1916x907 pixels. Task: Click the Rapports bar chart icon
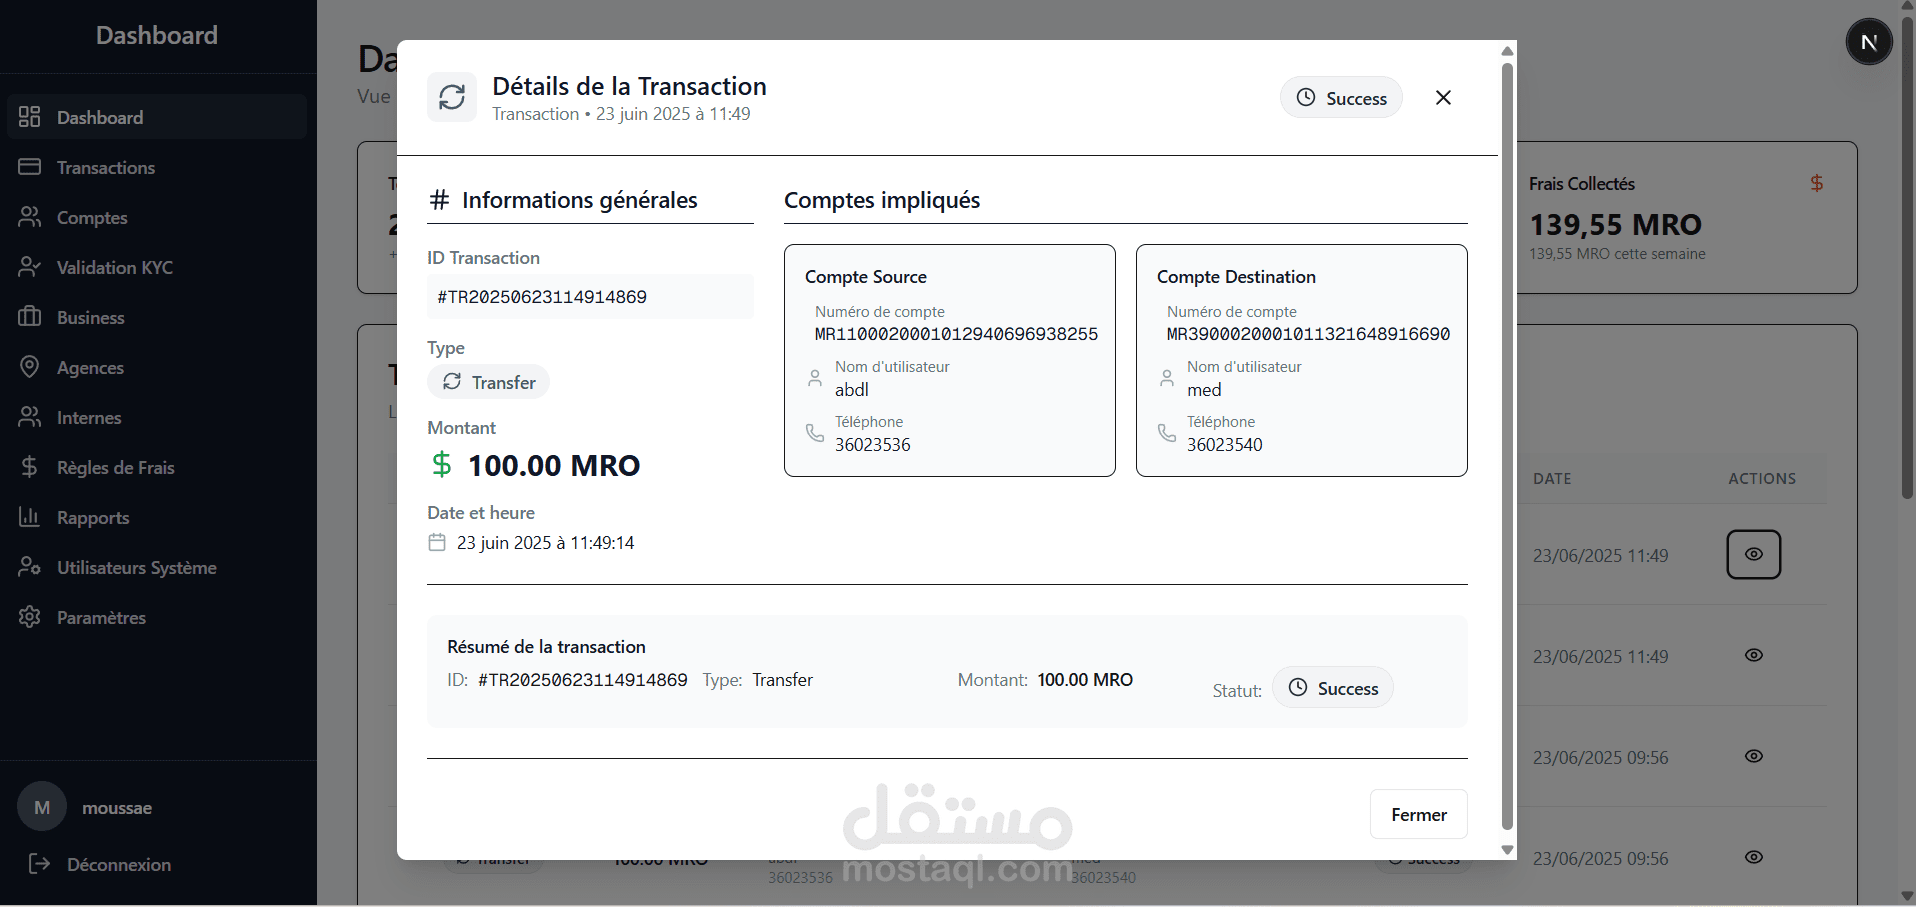pos(29,516)
